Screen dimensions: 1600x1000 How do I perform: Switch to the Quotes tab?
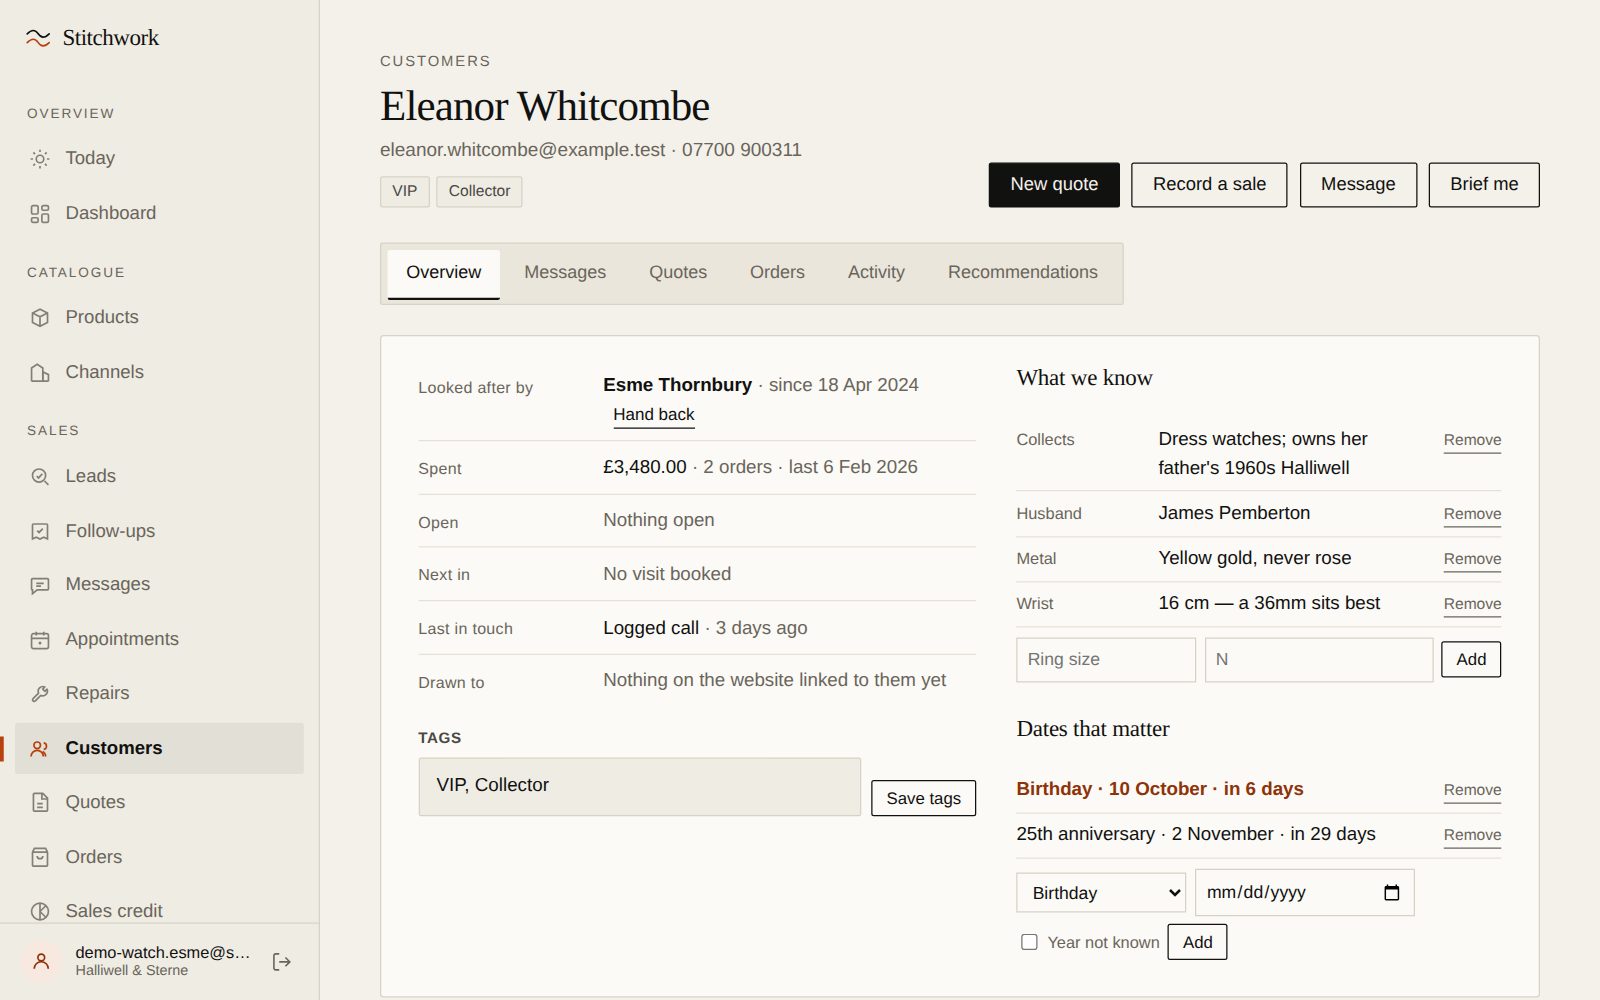678,273
